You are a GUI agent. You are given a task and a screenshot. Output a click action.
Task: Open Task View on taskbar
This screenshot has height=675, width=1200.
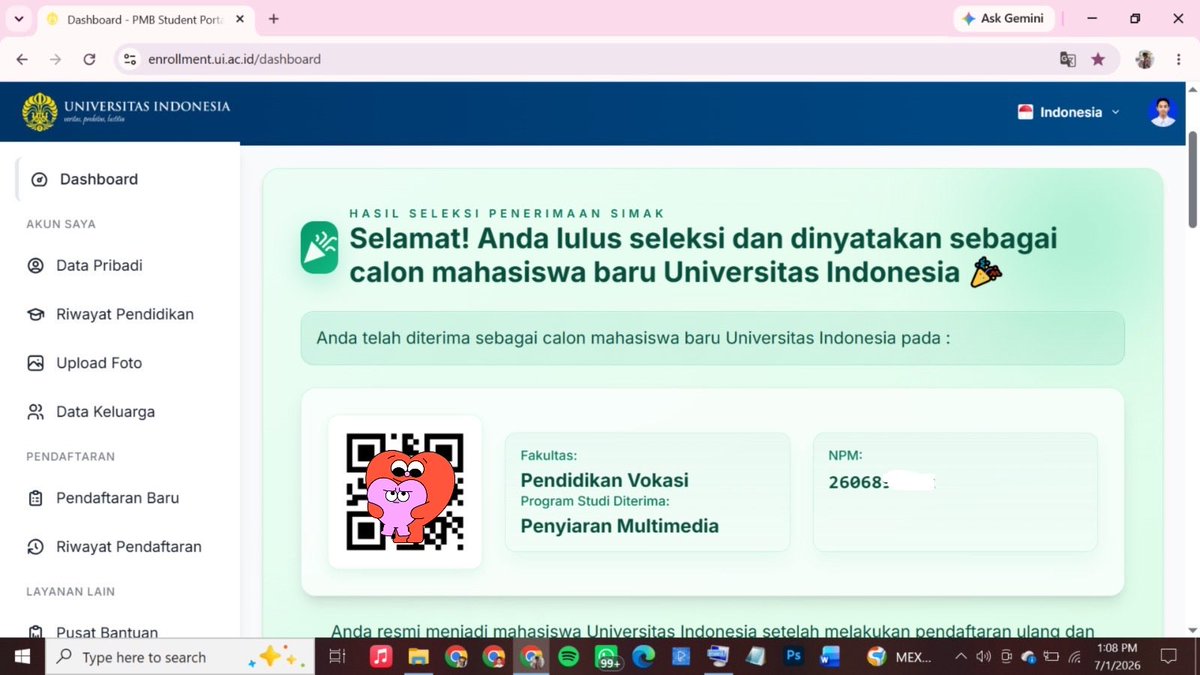click(337, 657)
